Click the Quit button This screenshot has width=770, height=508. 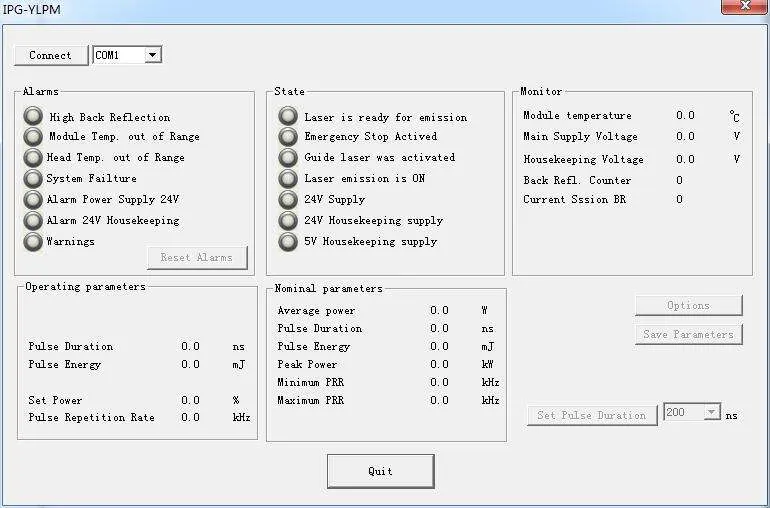click(381, 471)
